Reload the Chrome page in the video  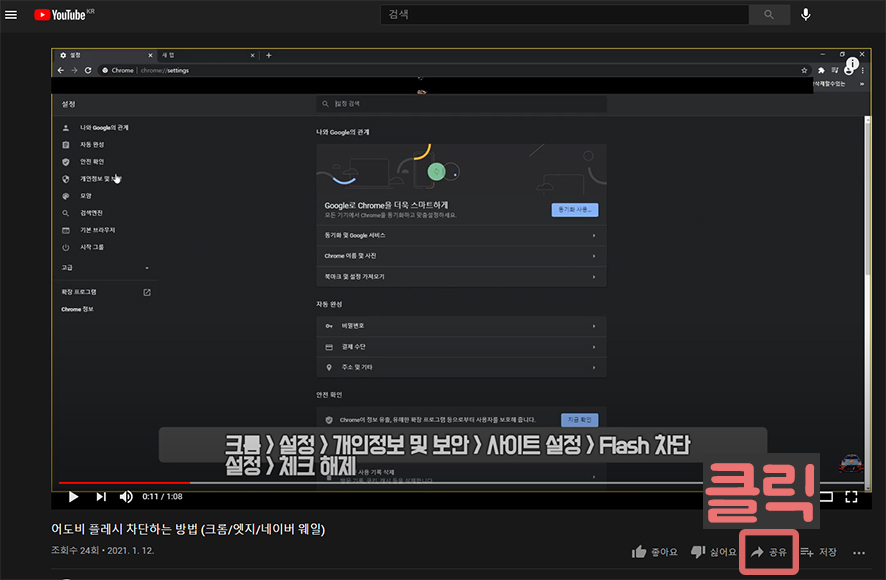point(88,70)
